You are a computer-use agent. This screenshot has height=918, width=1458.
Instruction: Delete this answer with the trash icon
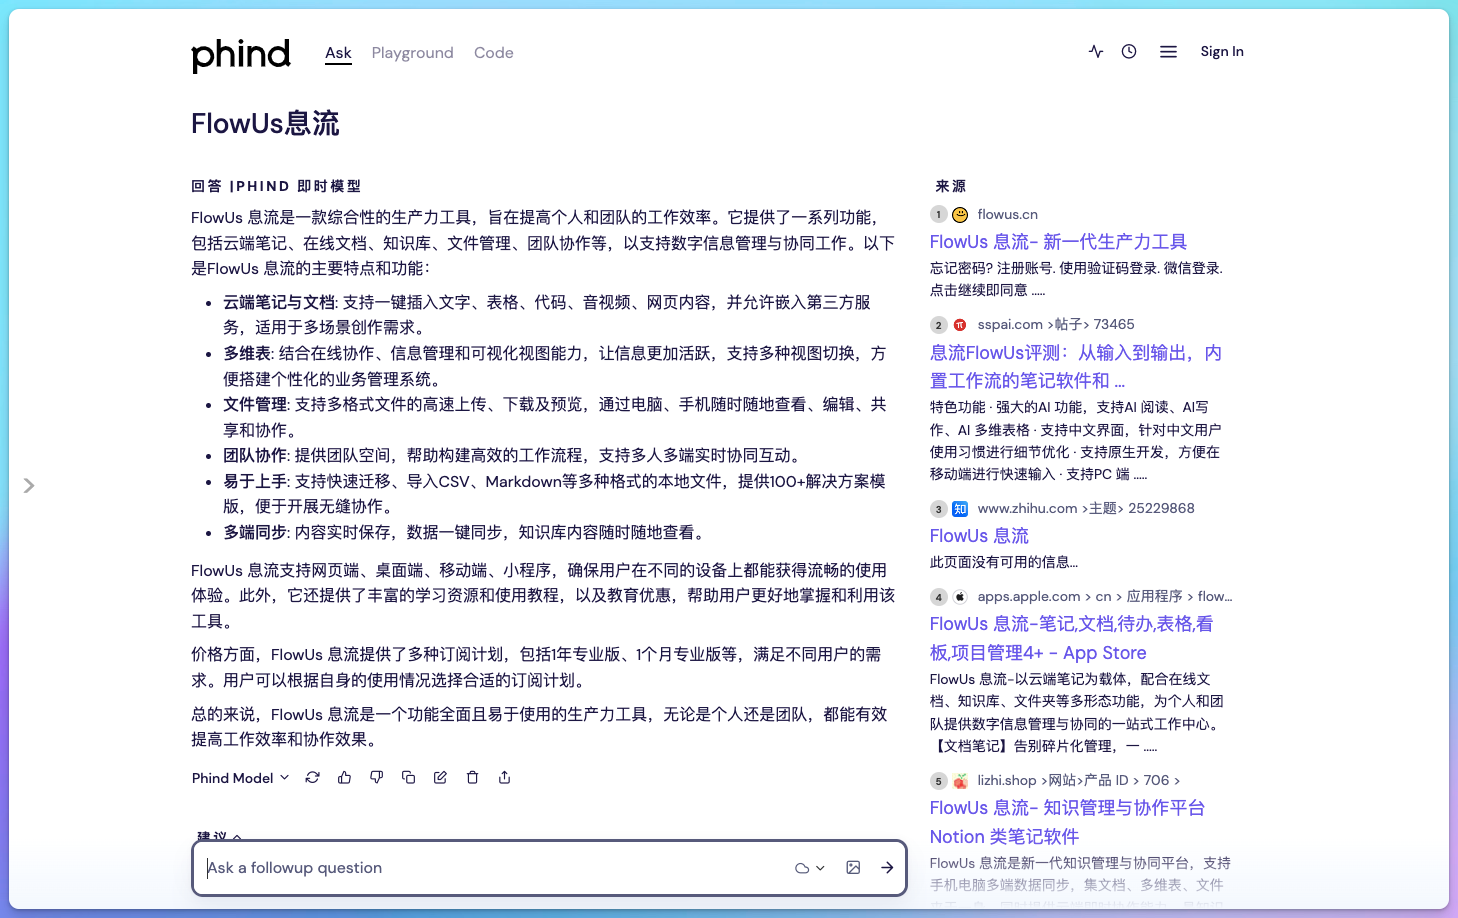(x=472, y=778)
